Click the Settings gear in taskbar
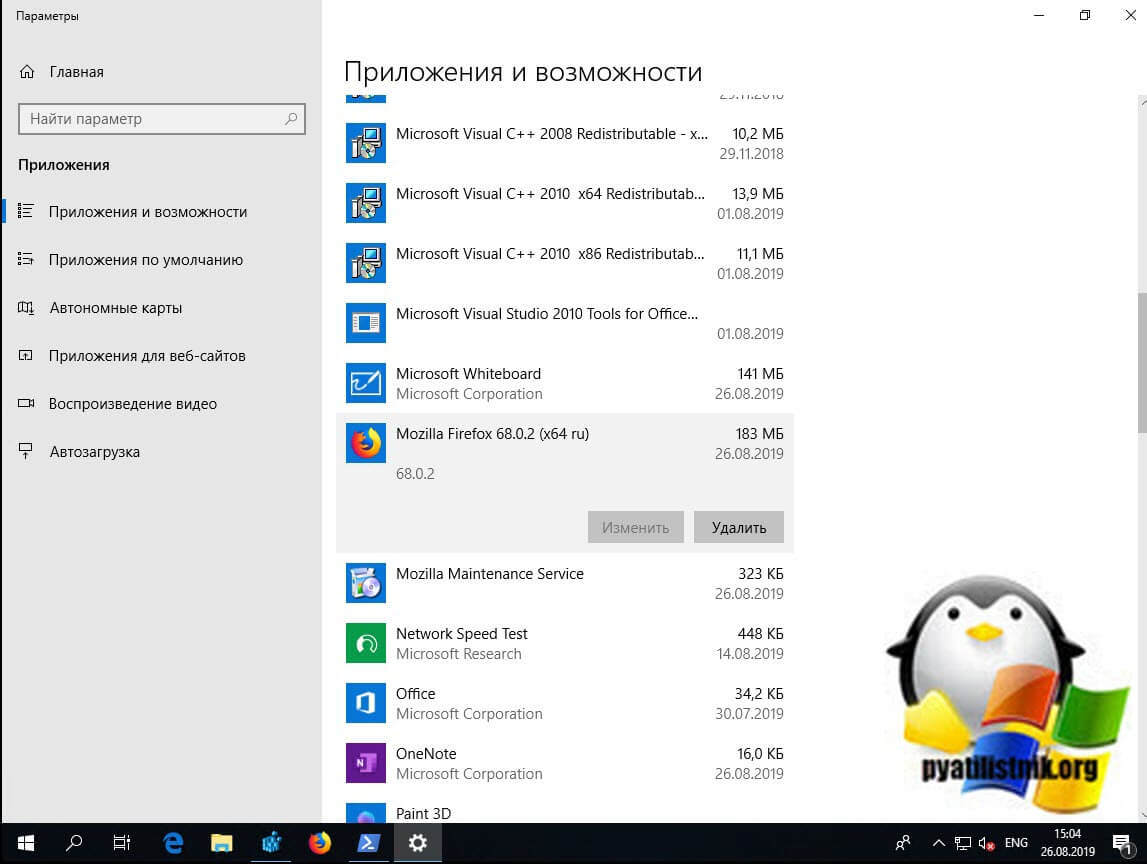Screen dimensions: 1147x864 418,843
